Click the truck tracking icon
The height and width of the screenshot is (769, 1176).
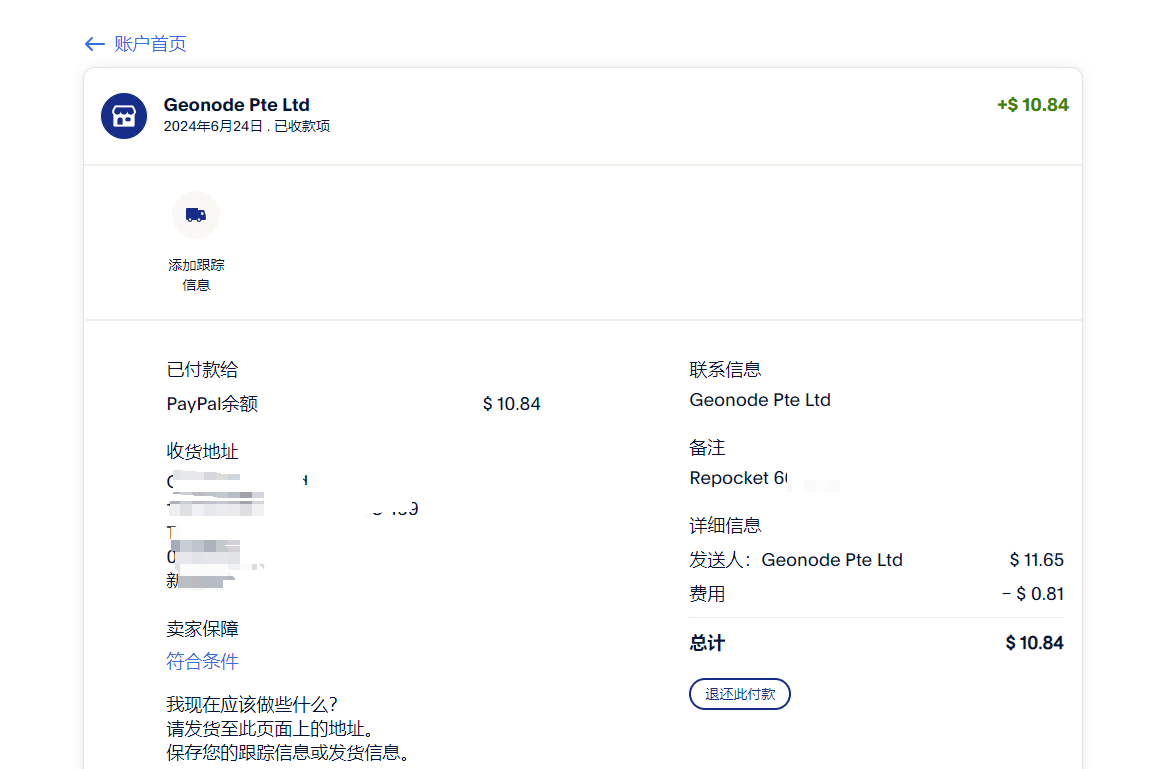point(196,215)
